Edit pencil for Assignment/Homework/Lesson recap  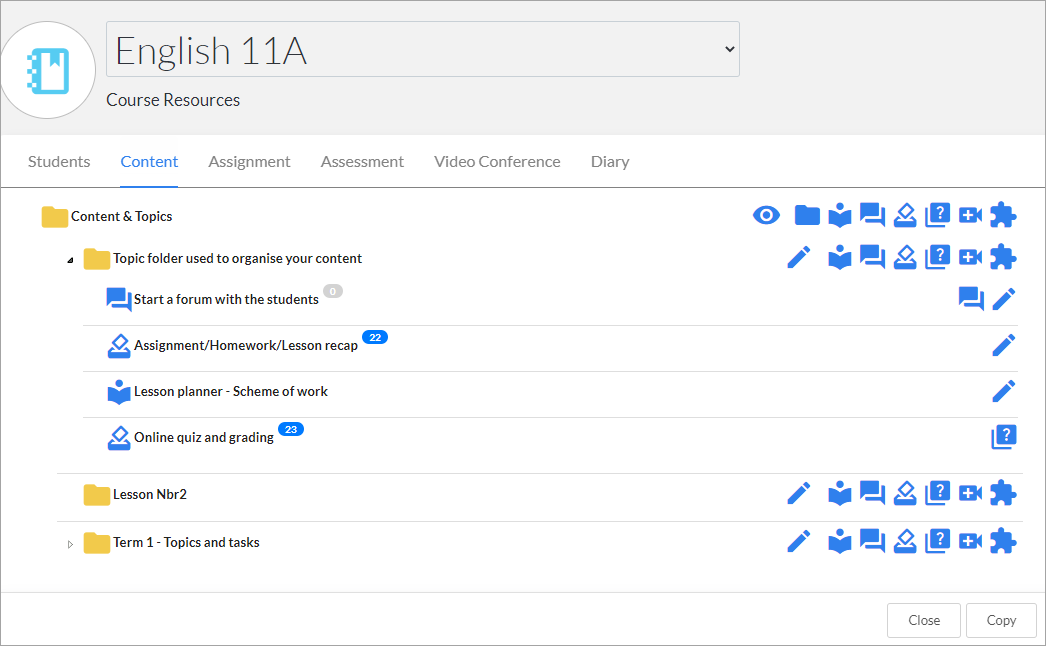click(x=1003, y=345)
